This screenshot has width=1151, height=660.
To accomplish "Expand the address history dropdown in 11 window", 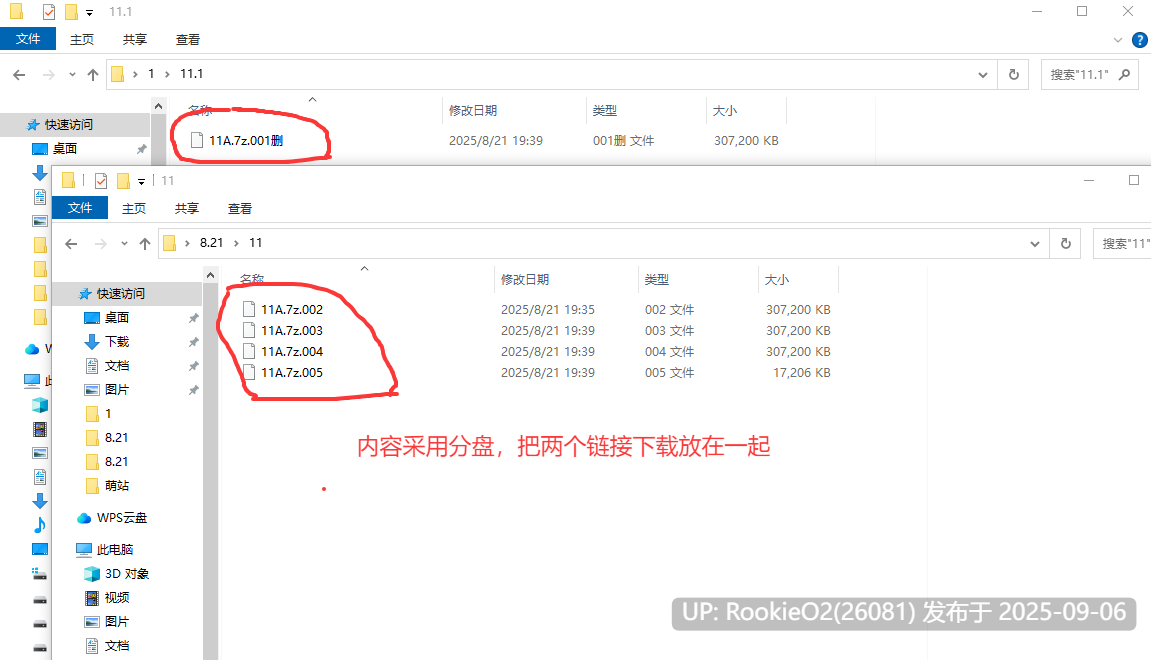I will (1034, 244).
